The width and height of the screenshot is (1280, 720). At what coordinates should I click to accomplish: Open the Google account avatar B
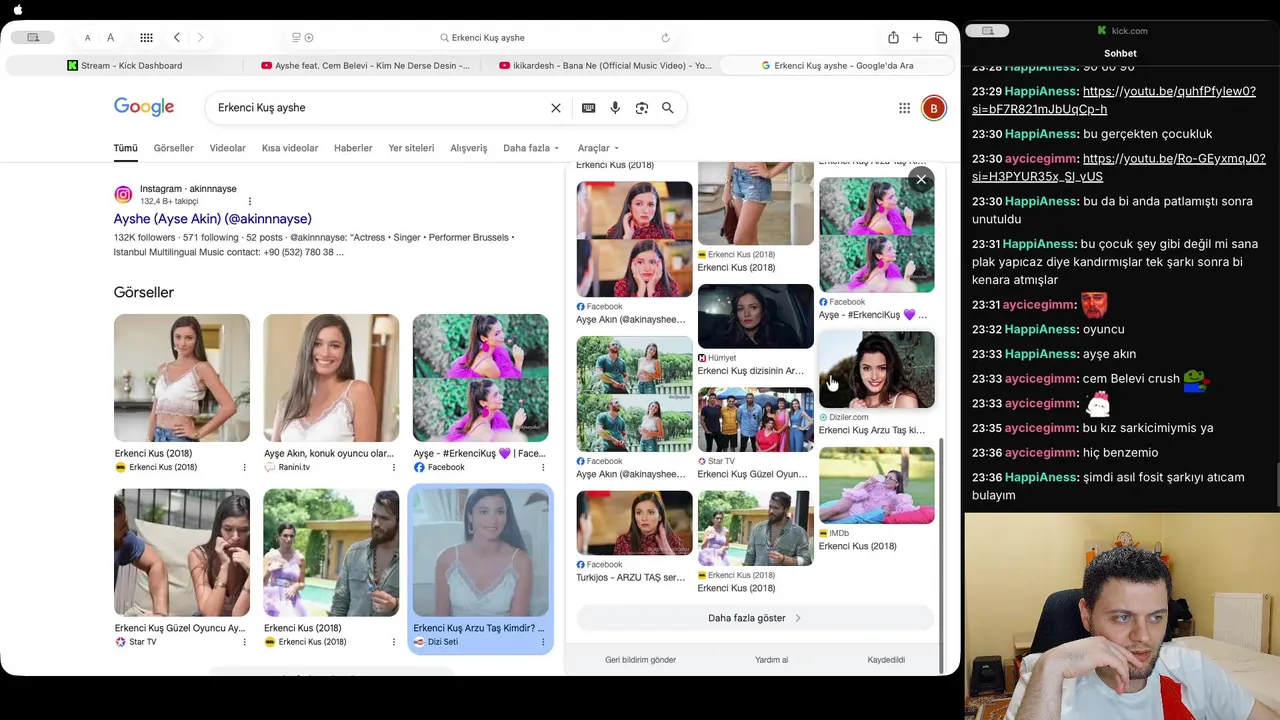coord(933,108)
